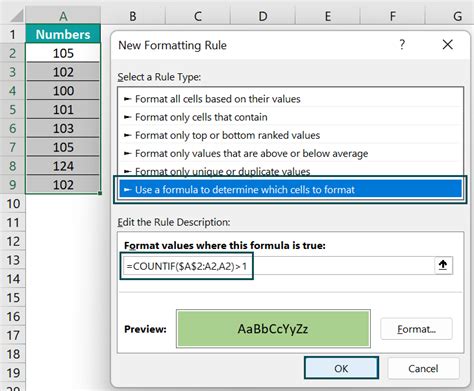This screenshot has width=474, height=391.
Task: Select cell A9 containing 102
Action: tap(63, 185)
